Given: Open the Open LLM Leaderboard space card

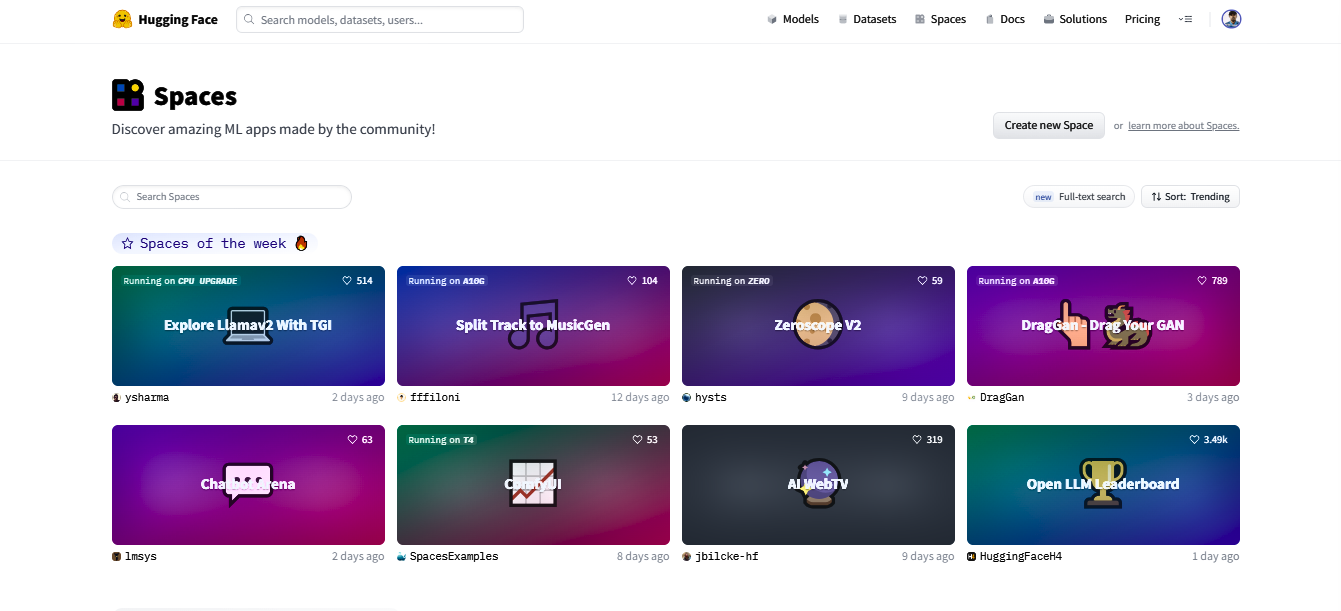Looking at the screenshot, I should (x=1103, y=485).
